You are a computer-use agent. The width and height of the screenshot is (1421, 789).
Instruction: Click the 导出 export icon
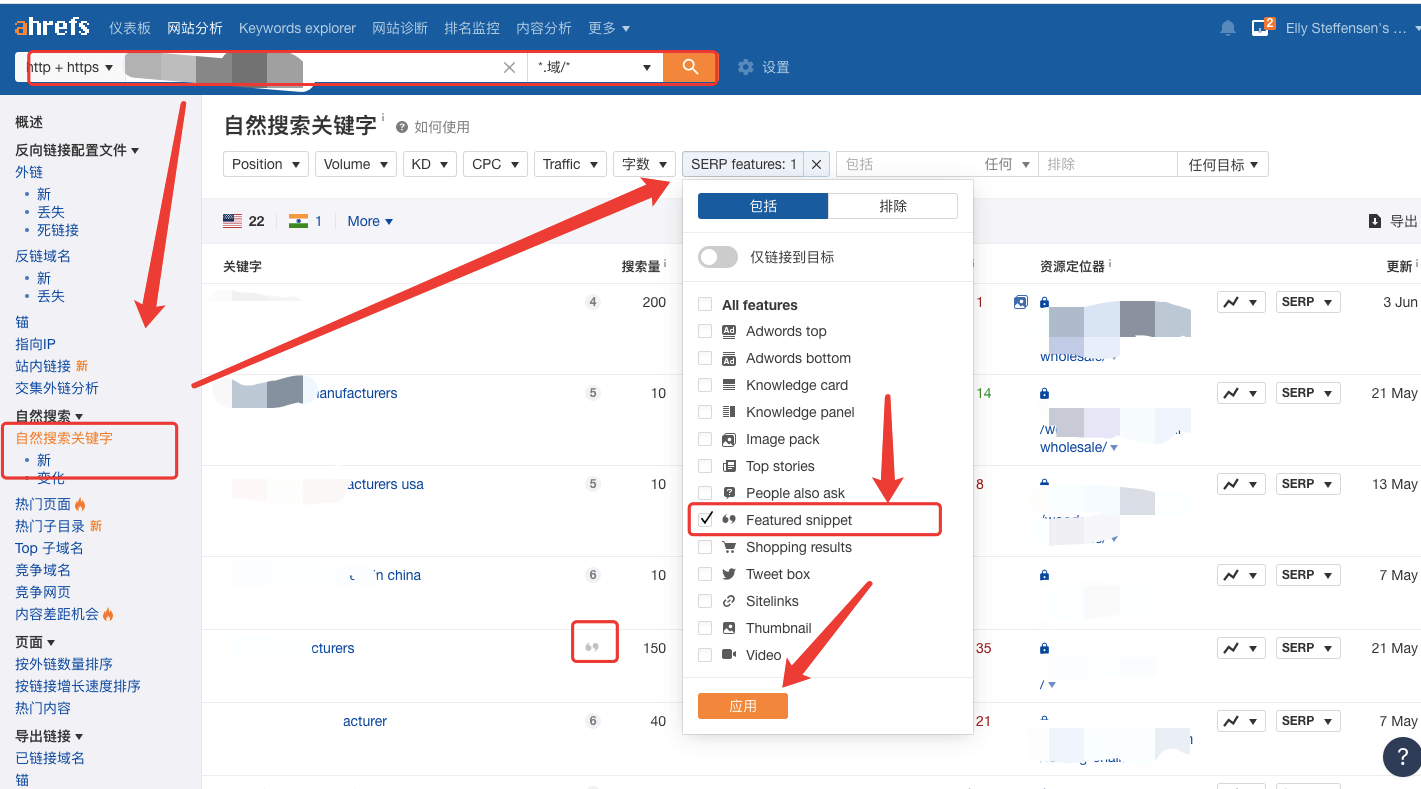pyautogui.click(x=1375, y=221)
